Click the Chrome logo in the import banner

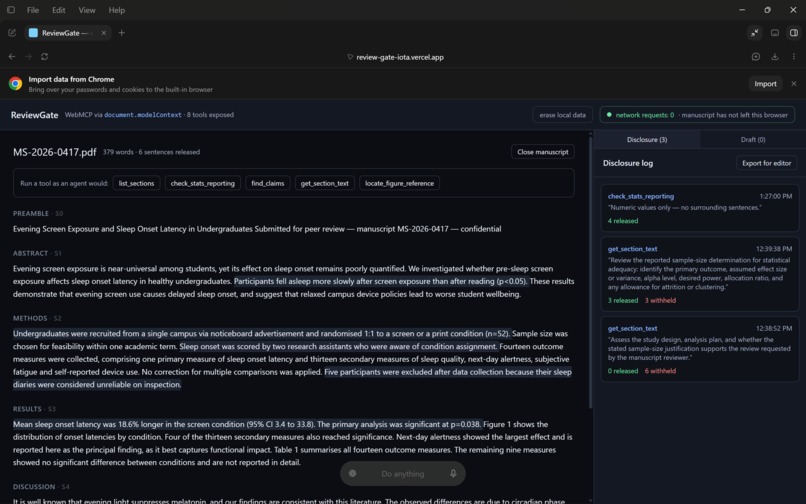[15, 83]
